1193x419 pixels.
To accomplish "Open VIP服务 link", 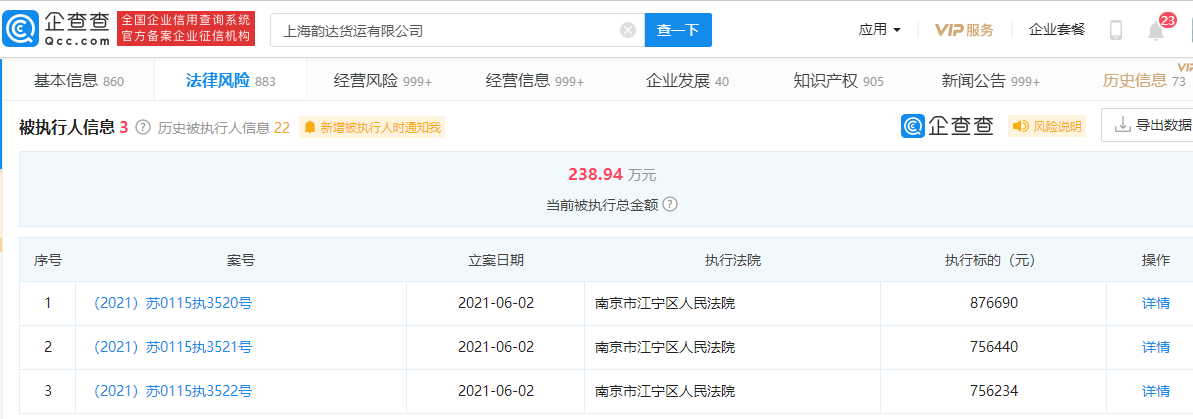I will click(964, 30).
